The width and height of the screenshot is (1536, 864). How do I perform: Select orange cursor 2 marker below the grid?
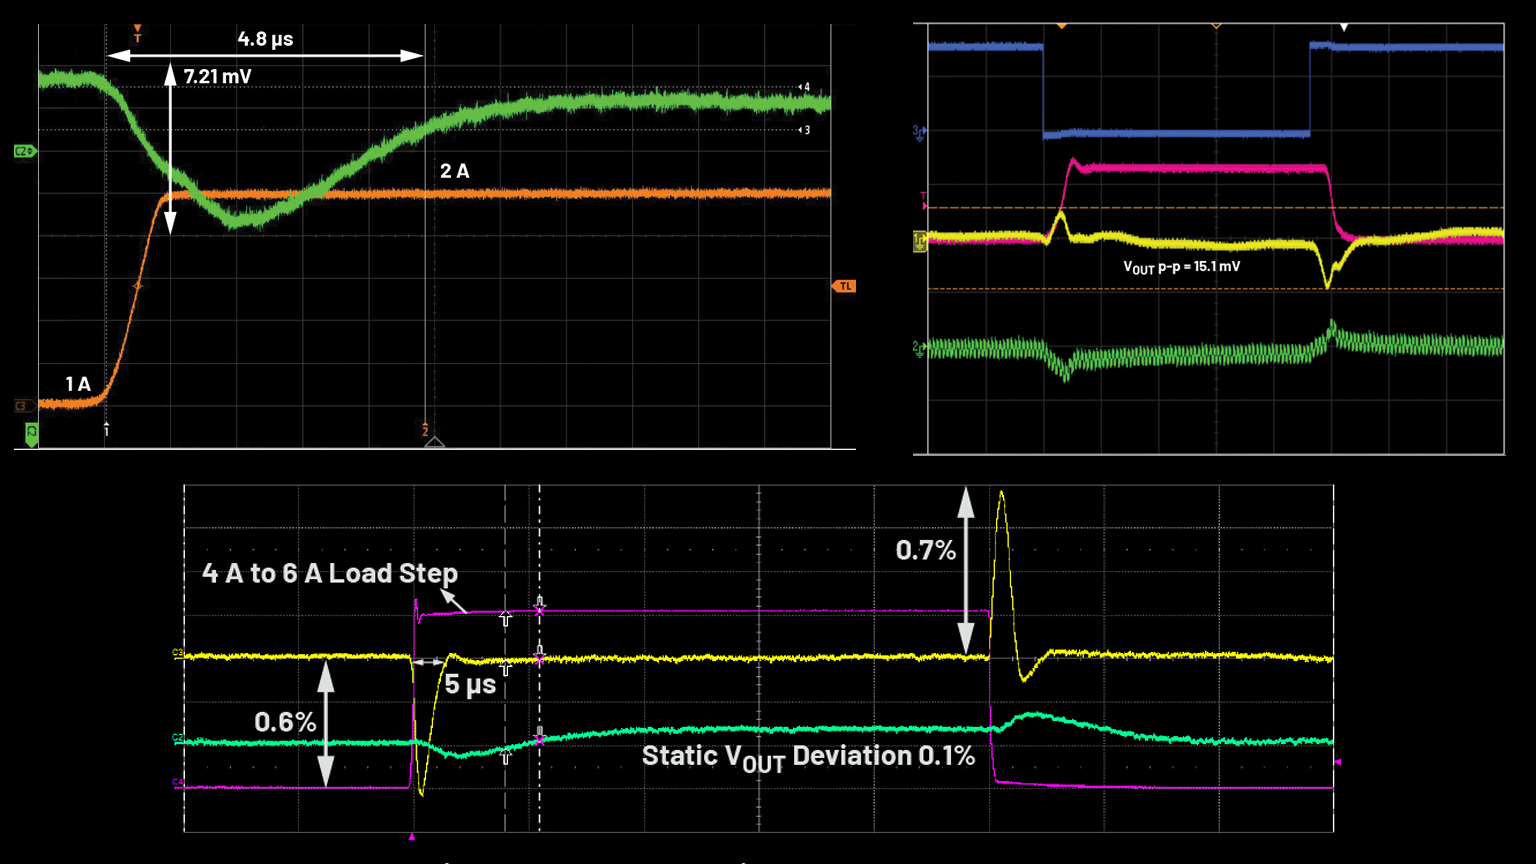(x=425, y=431)
